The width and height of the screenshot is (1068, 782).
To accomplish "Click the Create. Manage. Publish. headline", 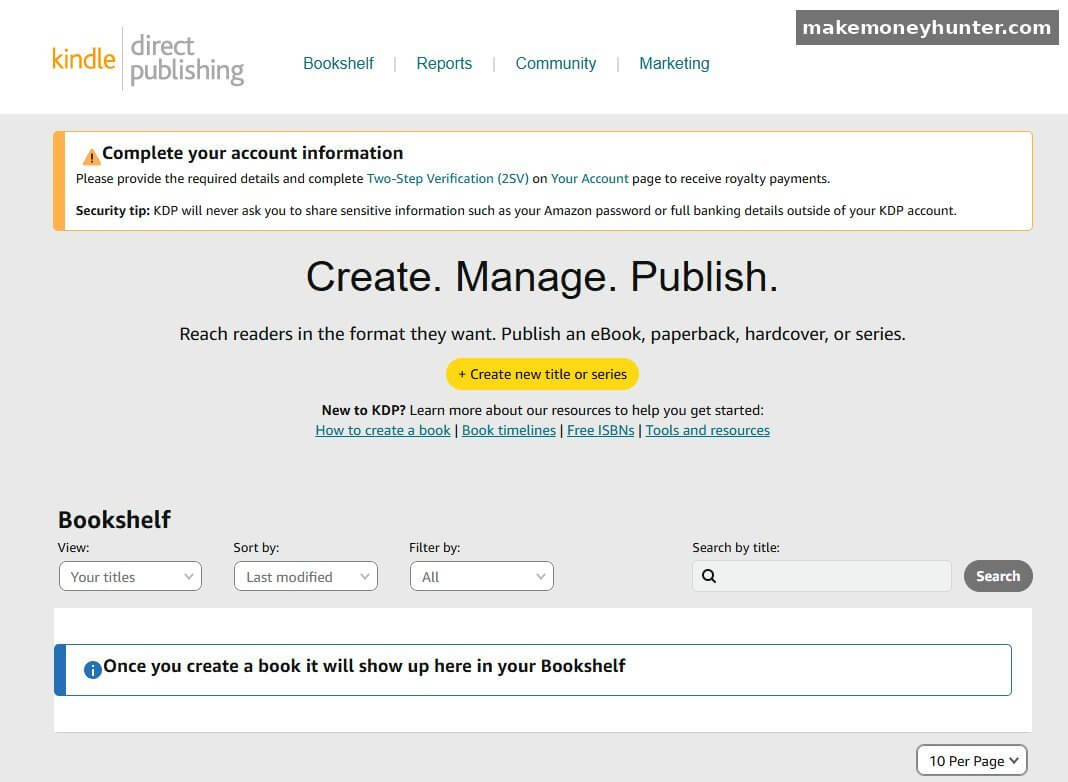I will 542,277.
